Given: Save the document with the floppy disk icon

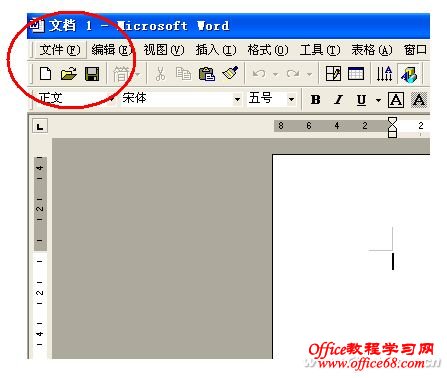Looking at the screenshot, I should [92, 73].
